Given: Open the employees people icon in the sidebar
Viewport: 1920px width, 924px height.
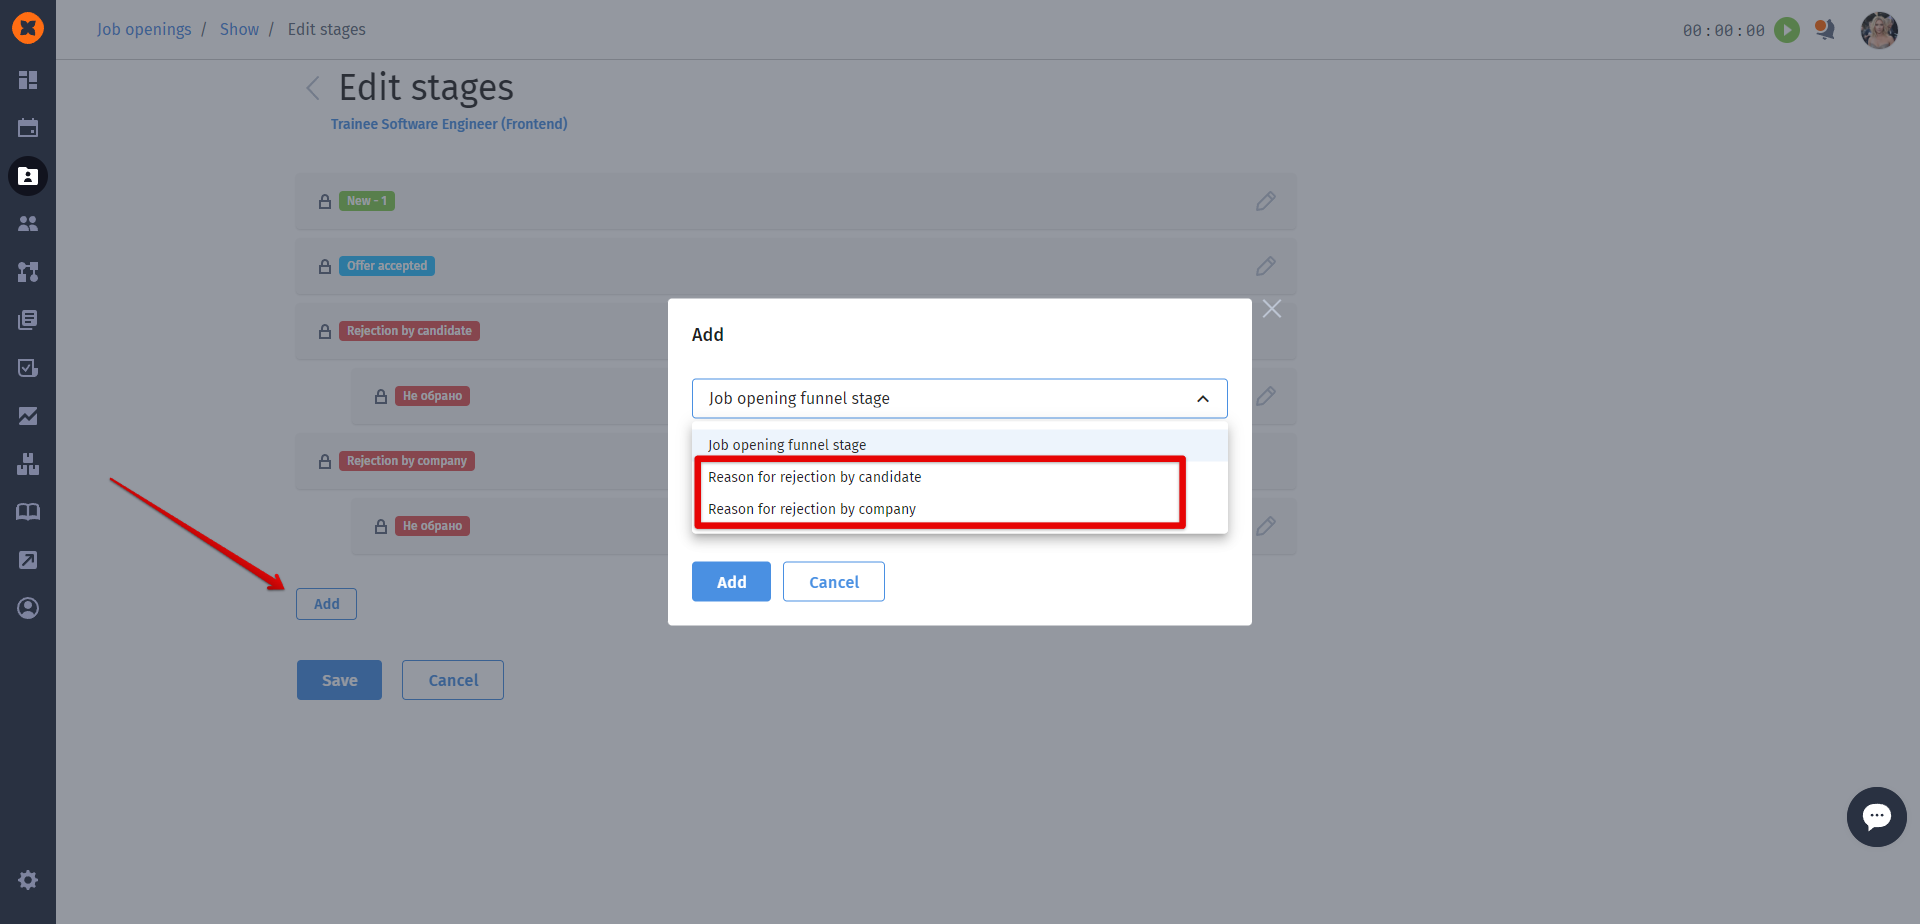Looking at the screenshot, I should point(28,224).
